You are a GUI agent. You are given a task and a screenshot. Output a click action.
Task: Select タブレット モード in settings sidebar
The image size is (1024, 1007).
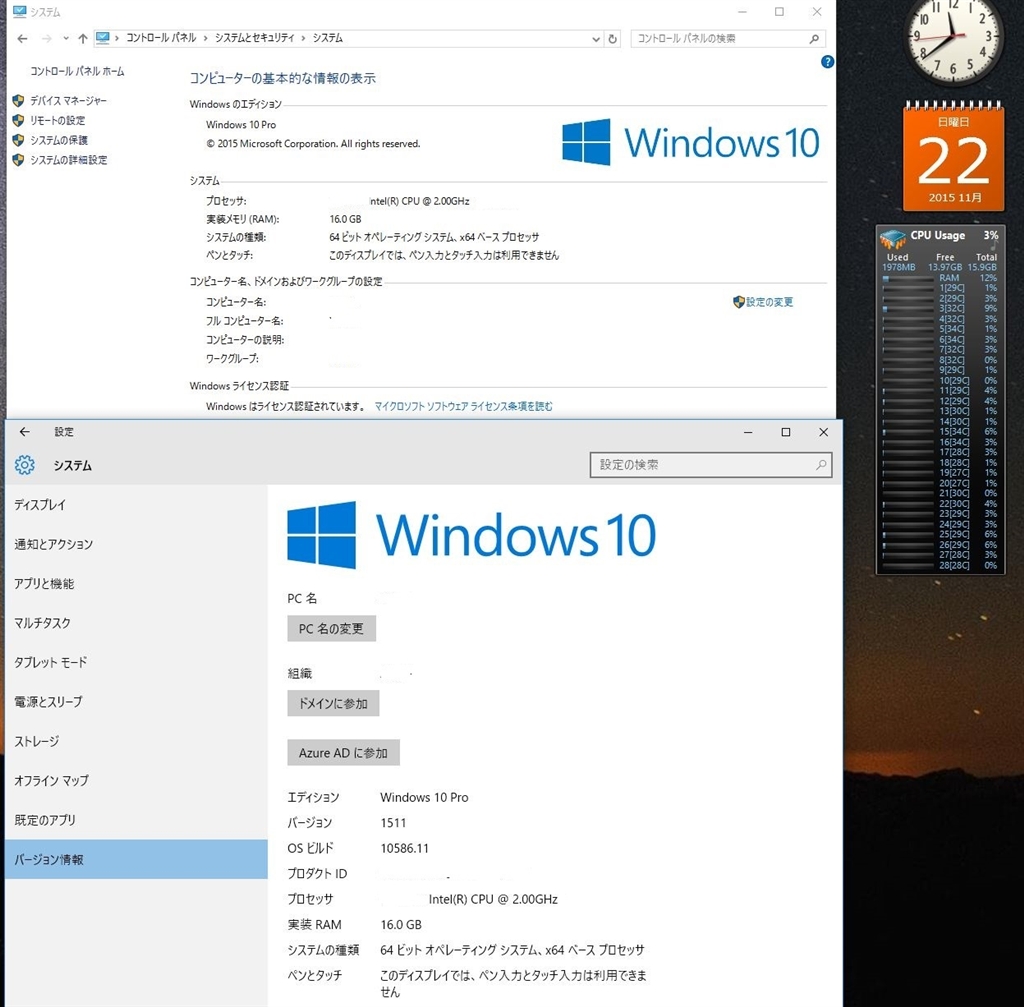click(136, 662)
